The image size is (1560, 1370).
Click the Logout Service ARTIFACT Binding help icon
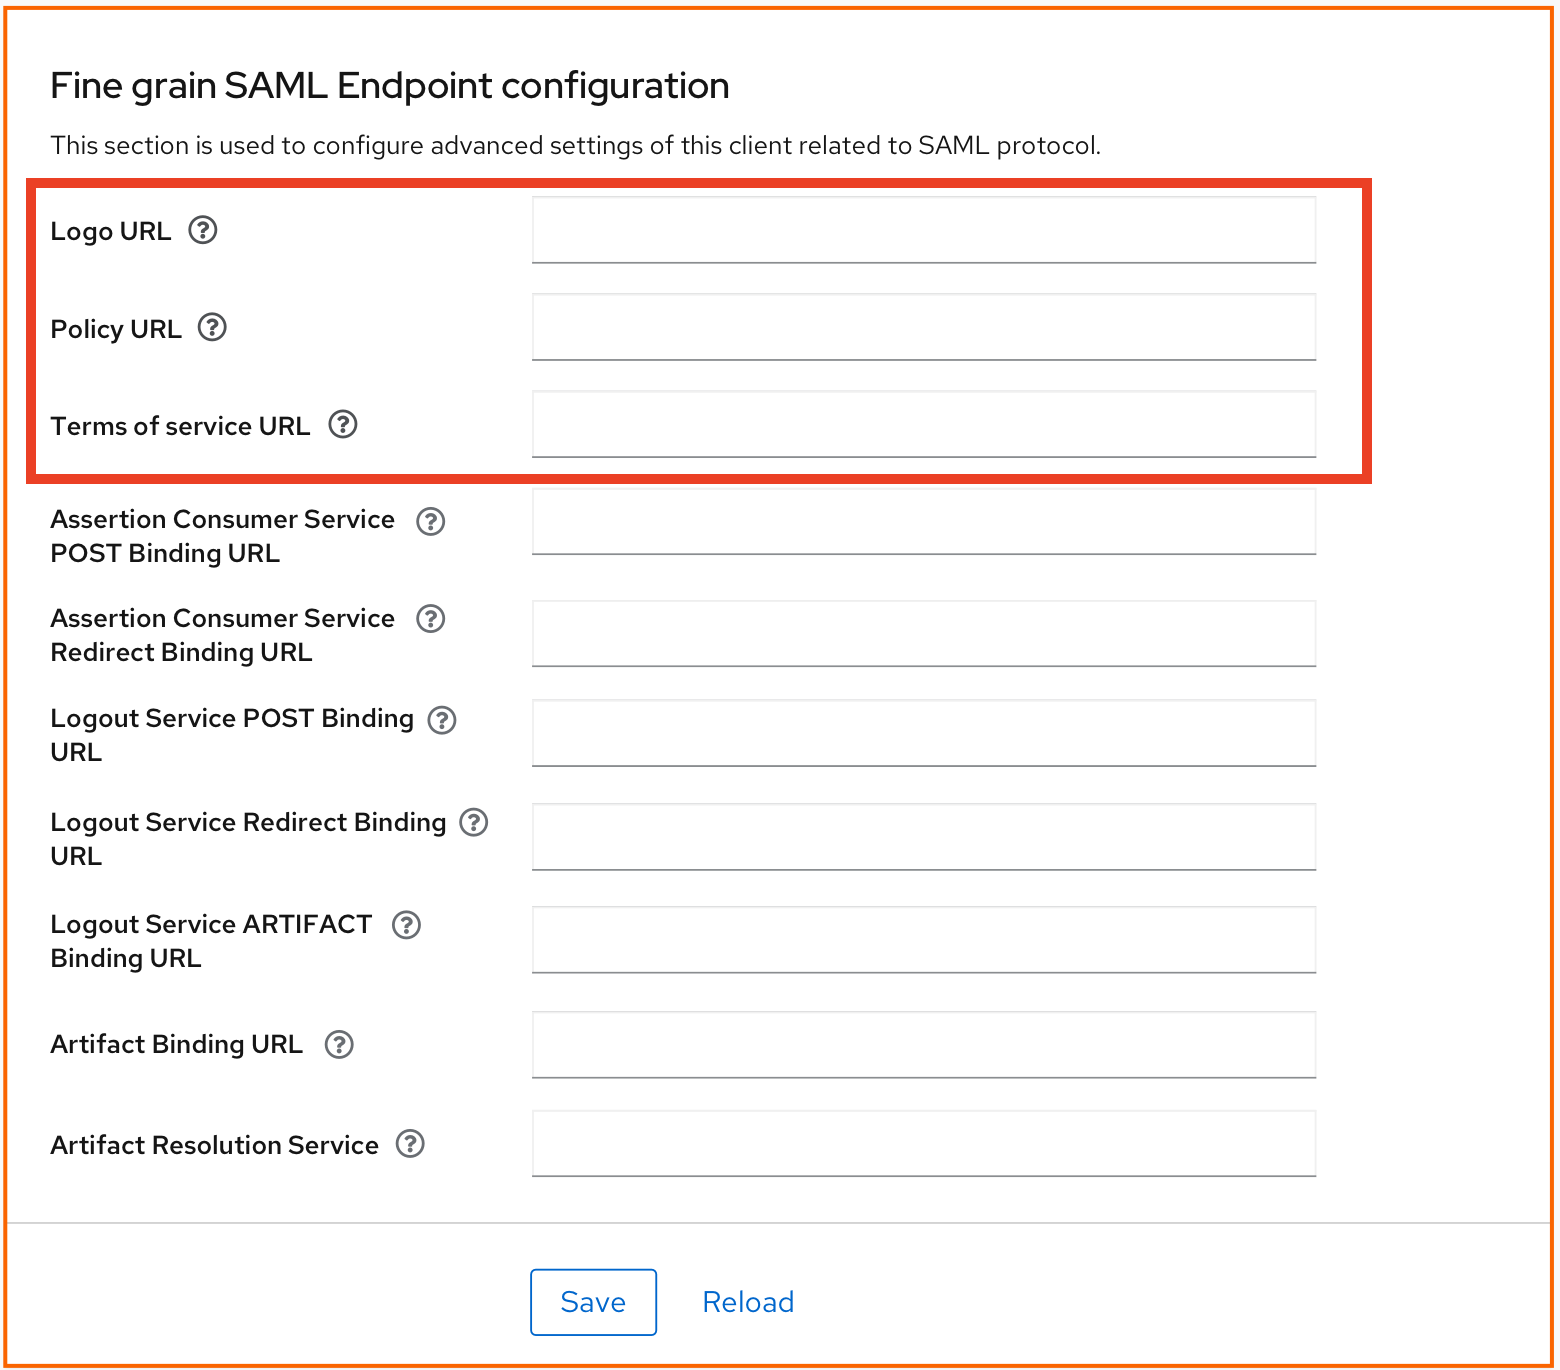coord(406,926)
